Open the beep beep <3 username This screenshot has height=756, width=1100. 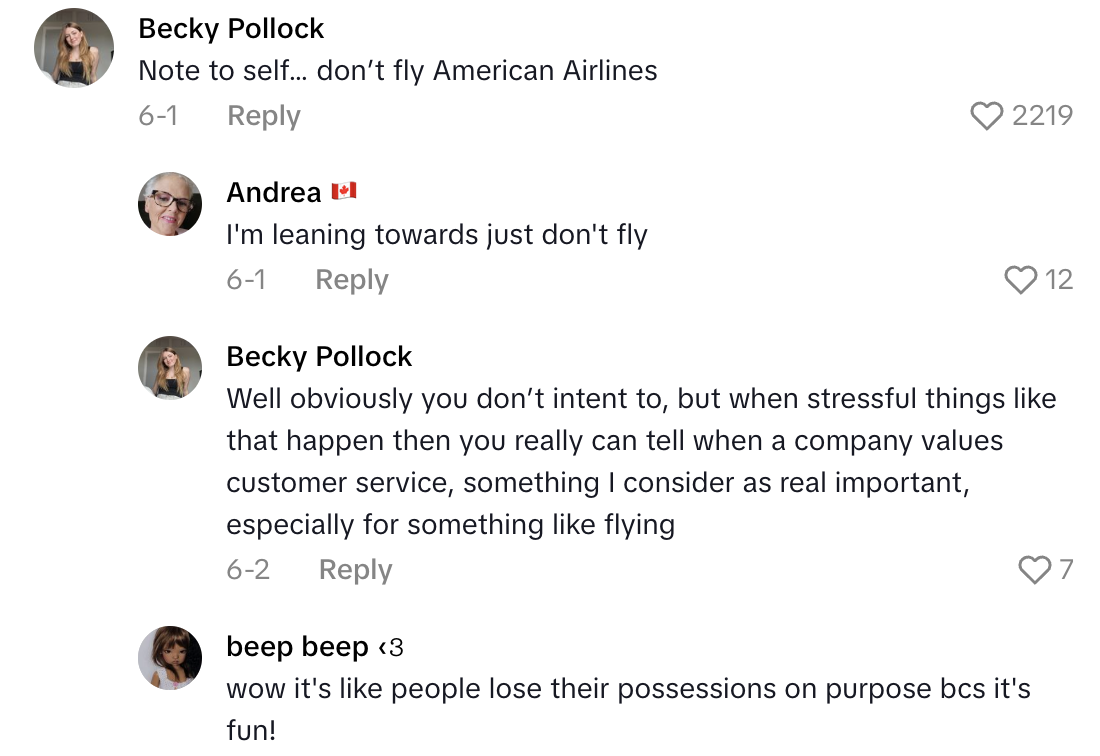coord(314,647)
